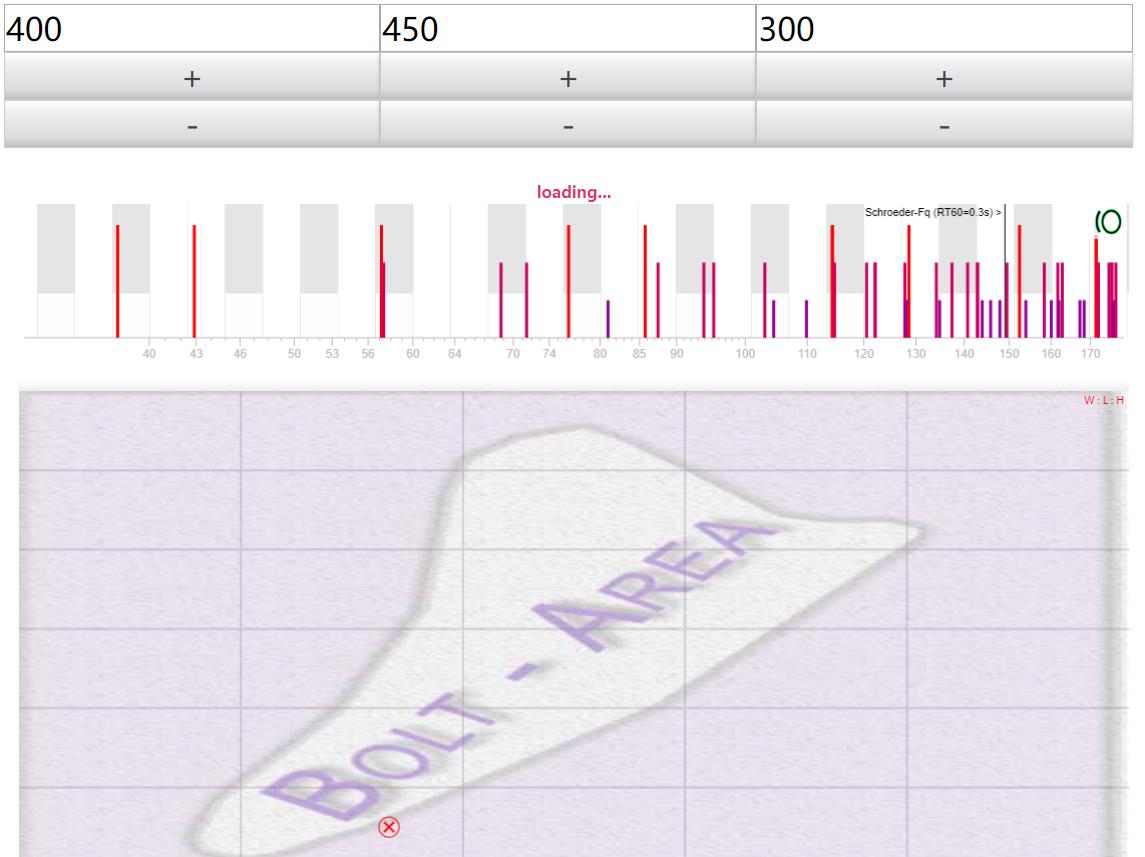Click the short purple bar at 110 Hz
1145x857 pixels.
(807, 318)
